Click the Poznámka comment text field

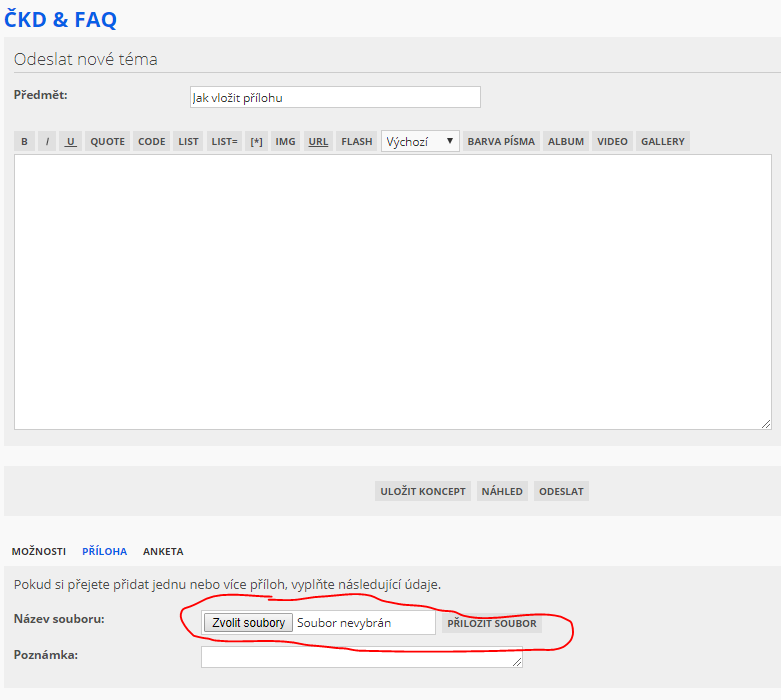click(x=361, y=657)
